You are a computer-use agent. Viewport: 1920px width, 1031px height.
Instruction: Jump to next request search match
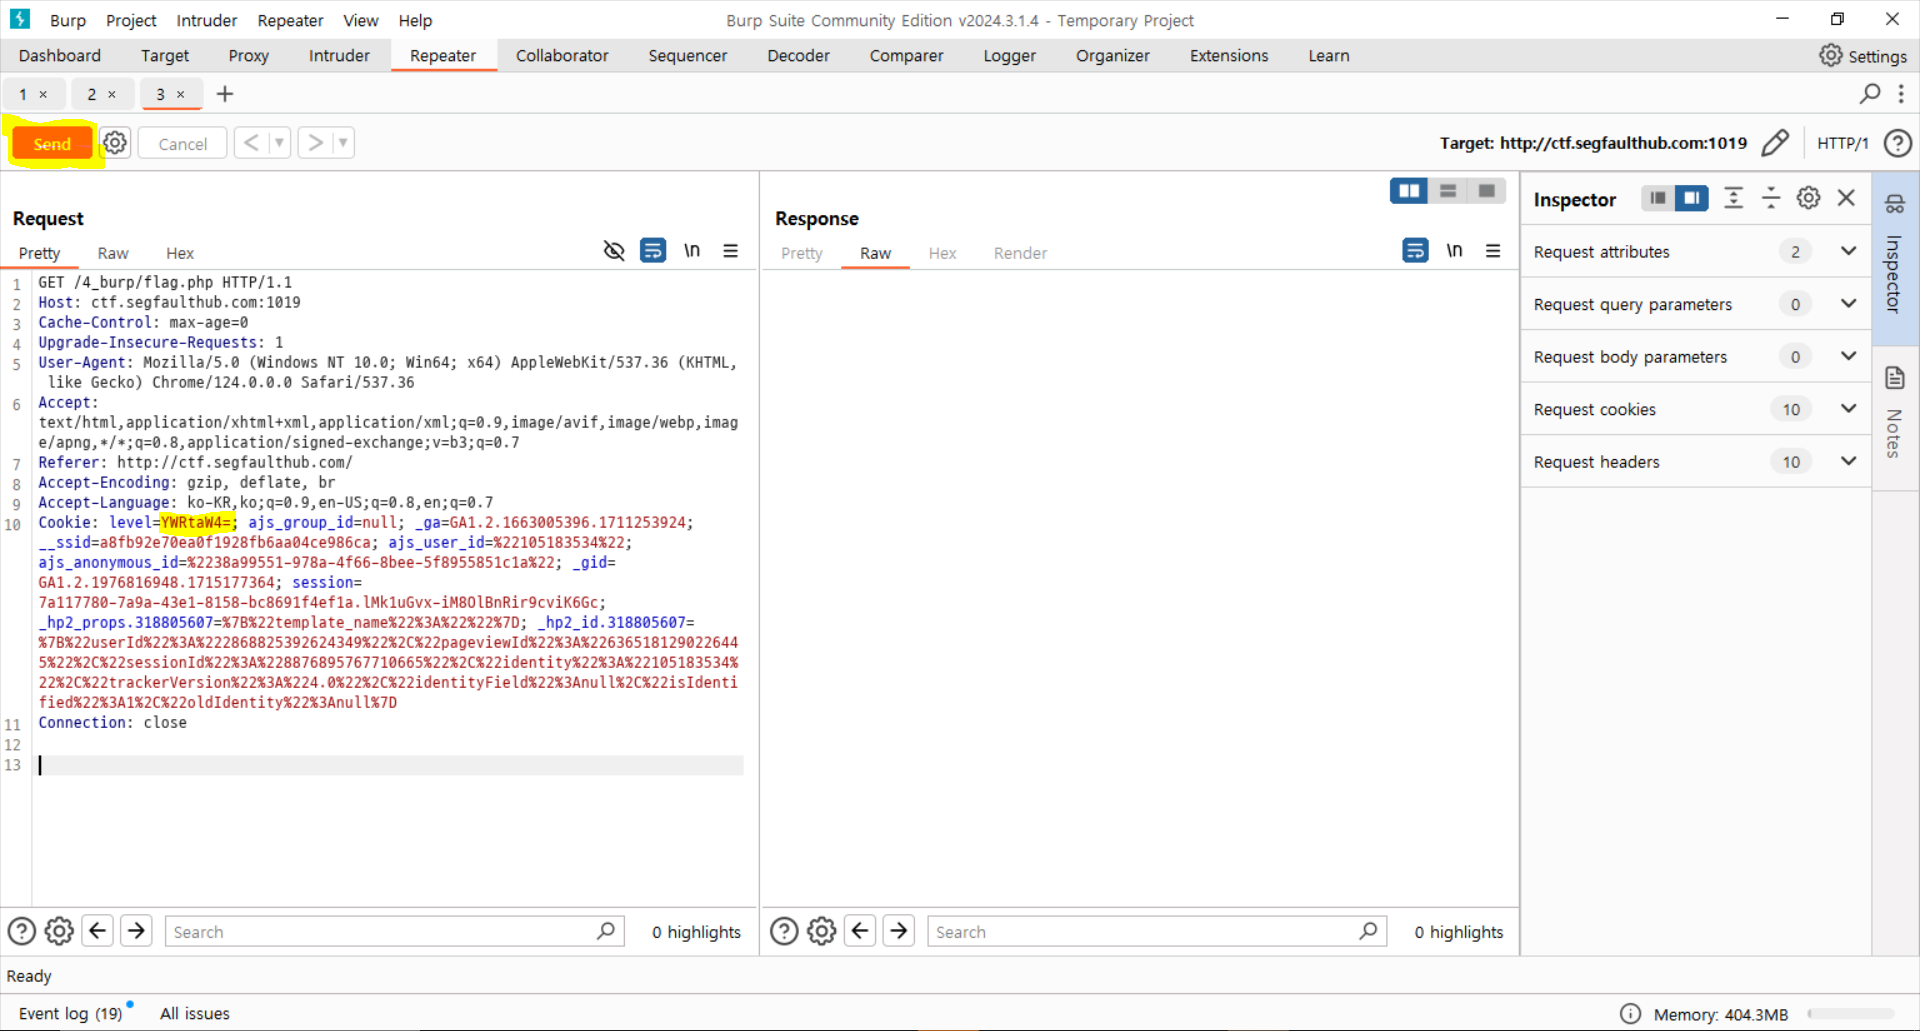tap(136, 931)
